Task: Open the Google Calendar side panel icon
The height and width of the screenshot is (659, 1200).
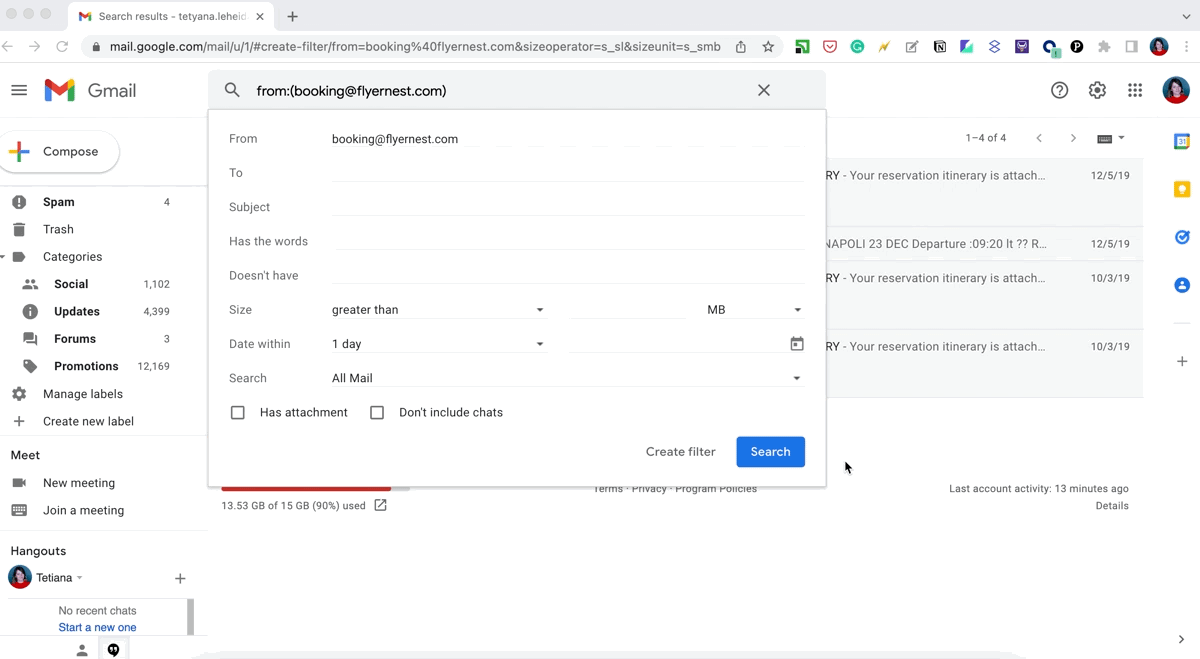Action: point(1182,142)
